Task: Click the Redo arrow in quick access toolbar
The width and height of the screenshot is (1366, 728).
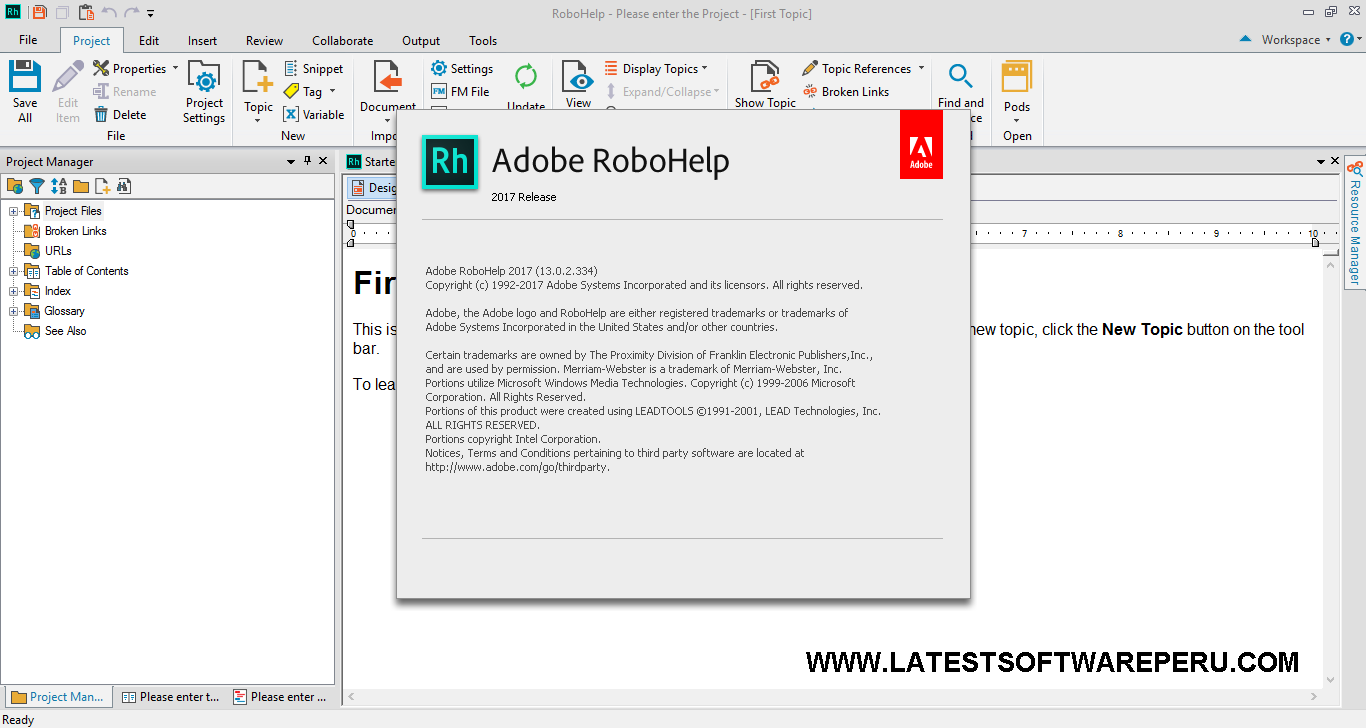Action: pos(132,13)
